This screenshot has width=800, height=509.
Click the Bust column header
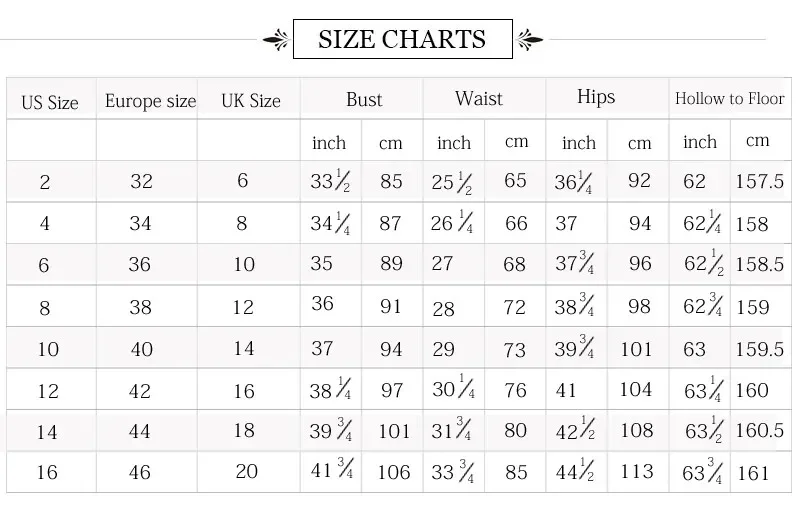click(x=364, y=99)
